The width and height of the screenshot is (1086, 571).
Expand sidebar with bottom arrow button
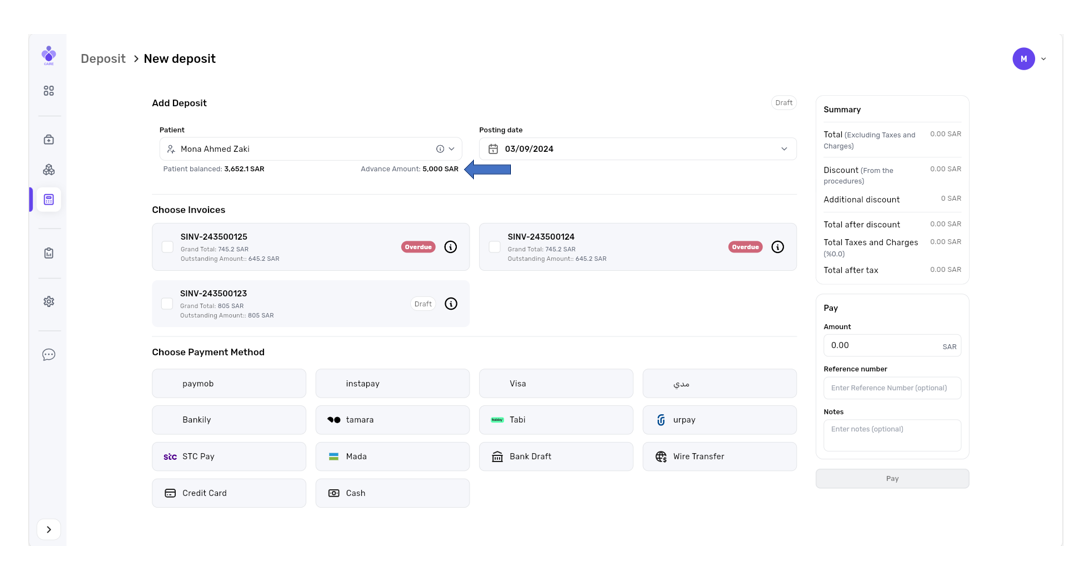[48, 530]
